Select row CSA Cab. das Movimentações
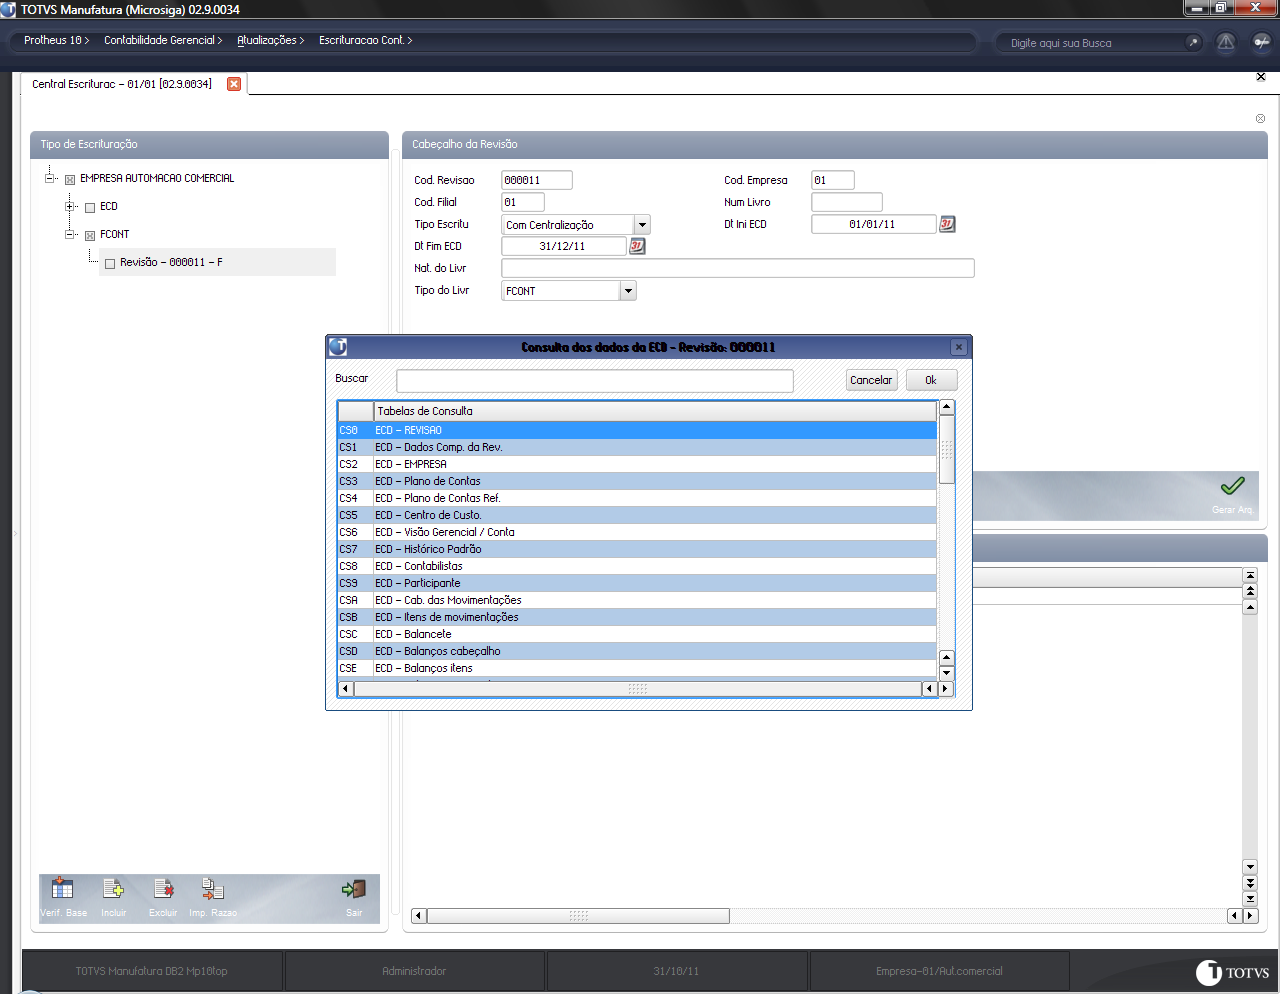Image resolution: width=1280 pixels, height=994 pixels. (637, 600)
